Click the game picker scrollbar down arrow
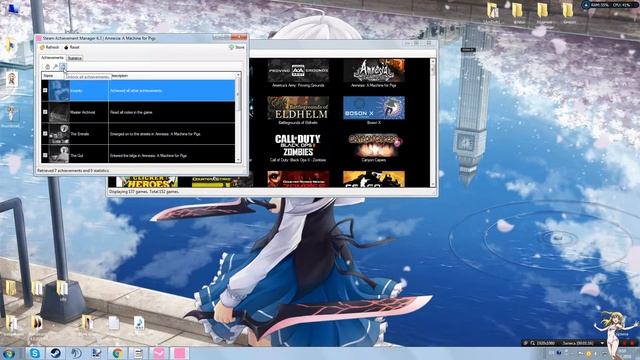The width and height of the screenshot is (640, 360). coord(433,184)
